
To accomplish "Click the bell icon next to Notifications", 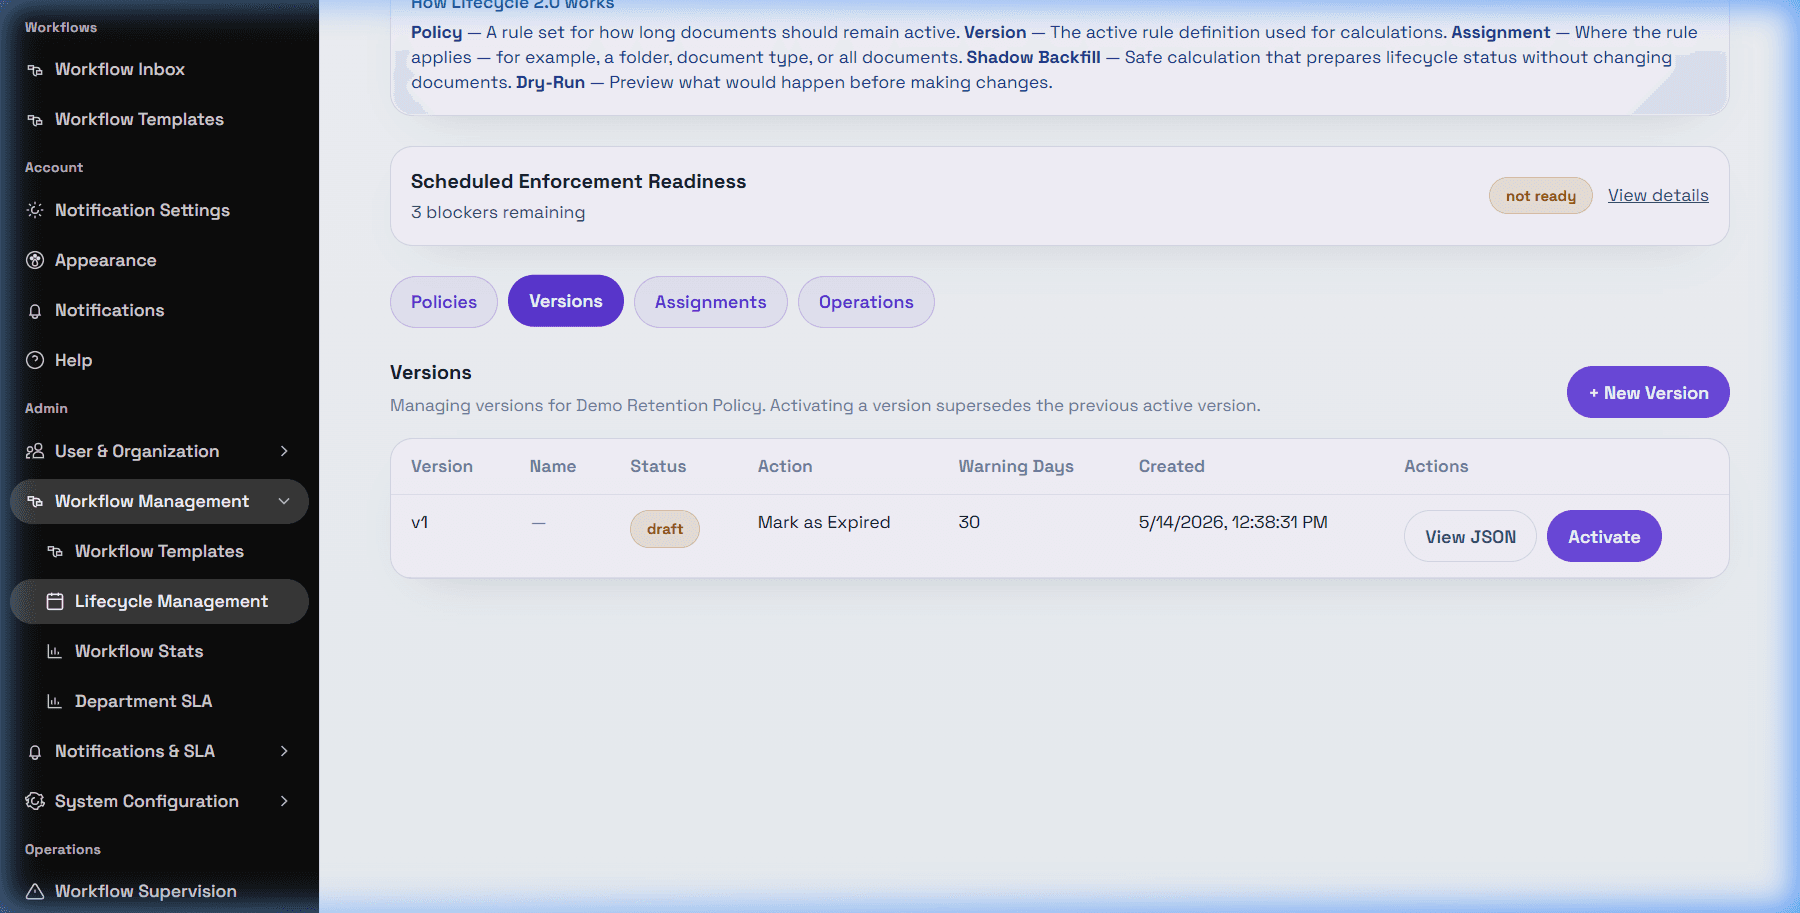I will 35,311.
